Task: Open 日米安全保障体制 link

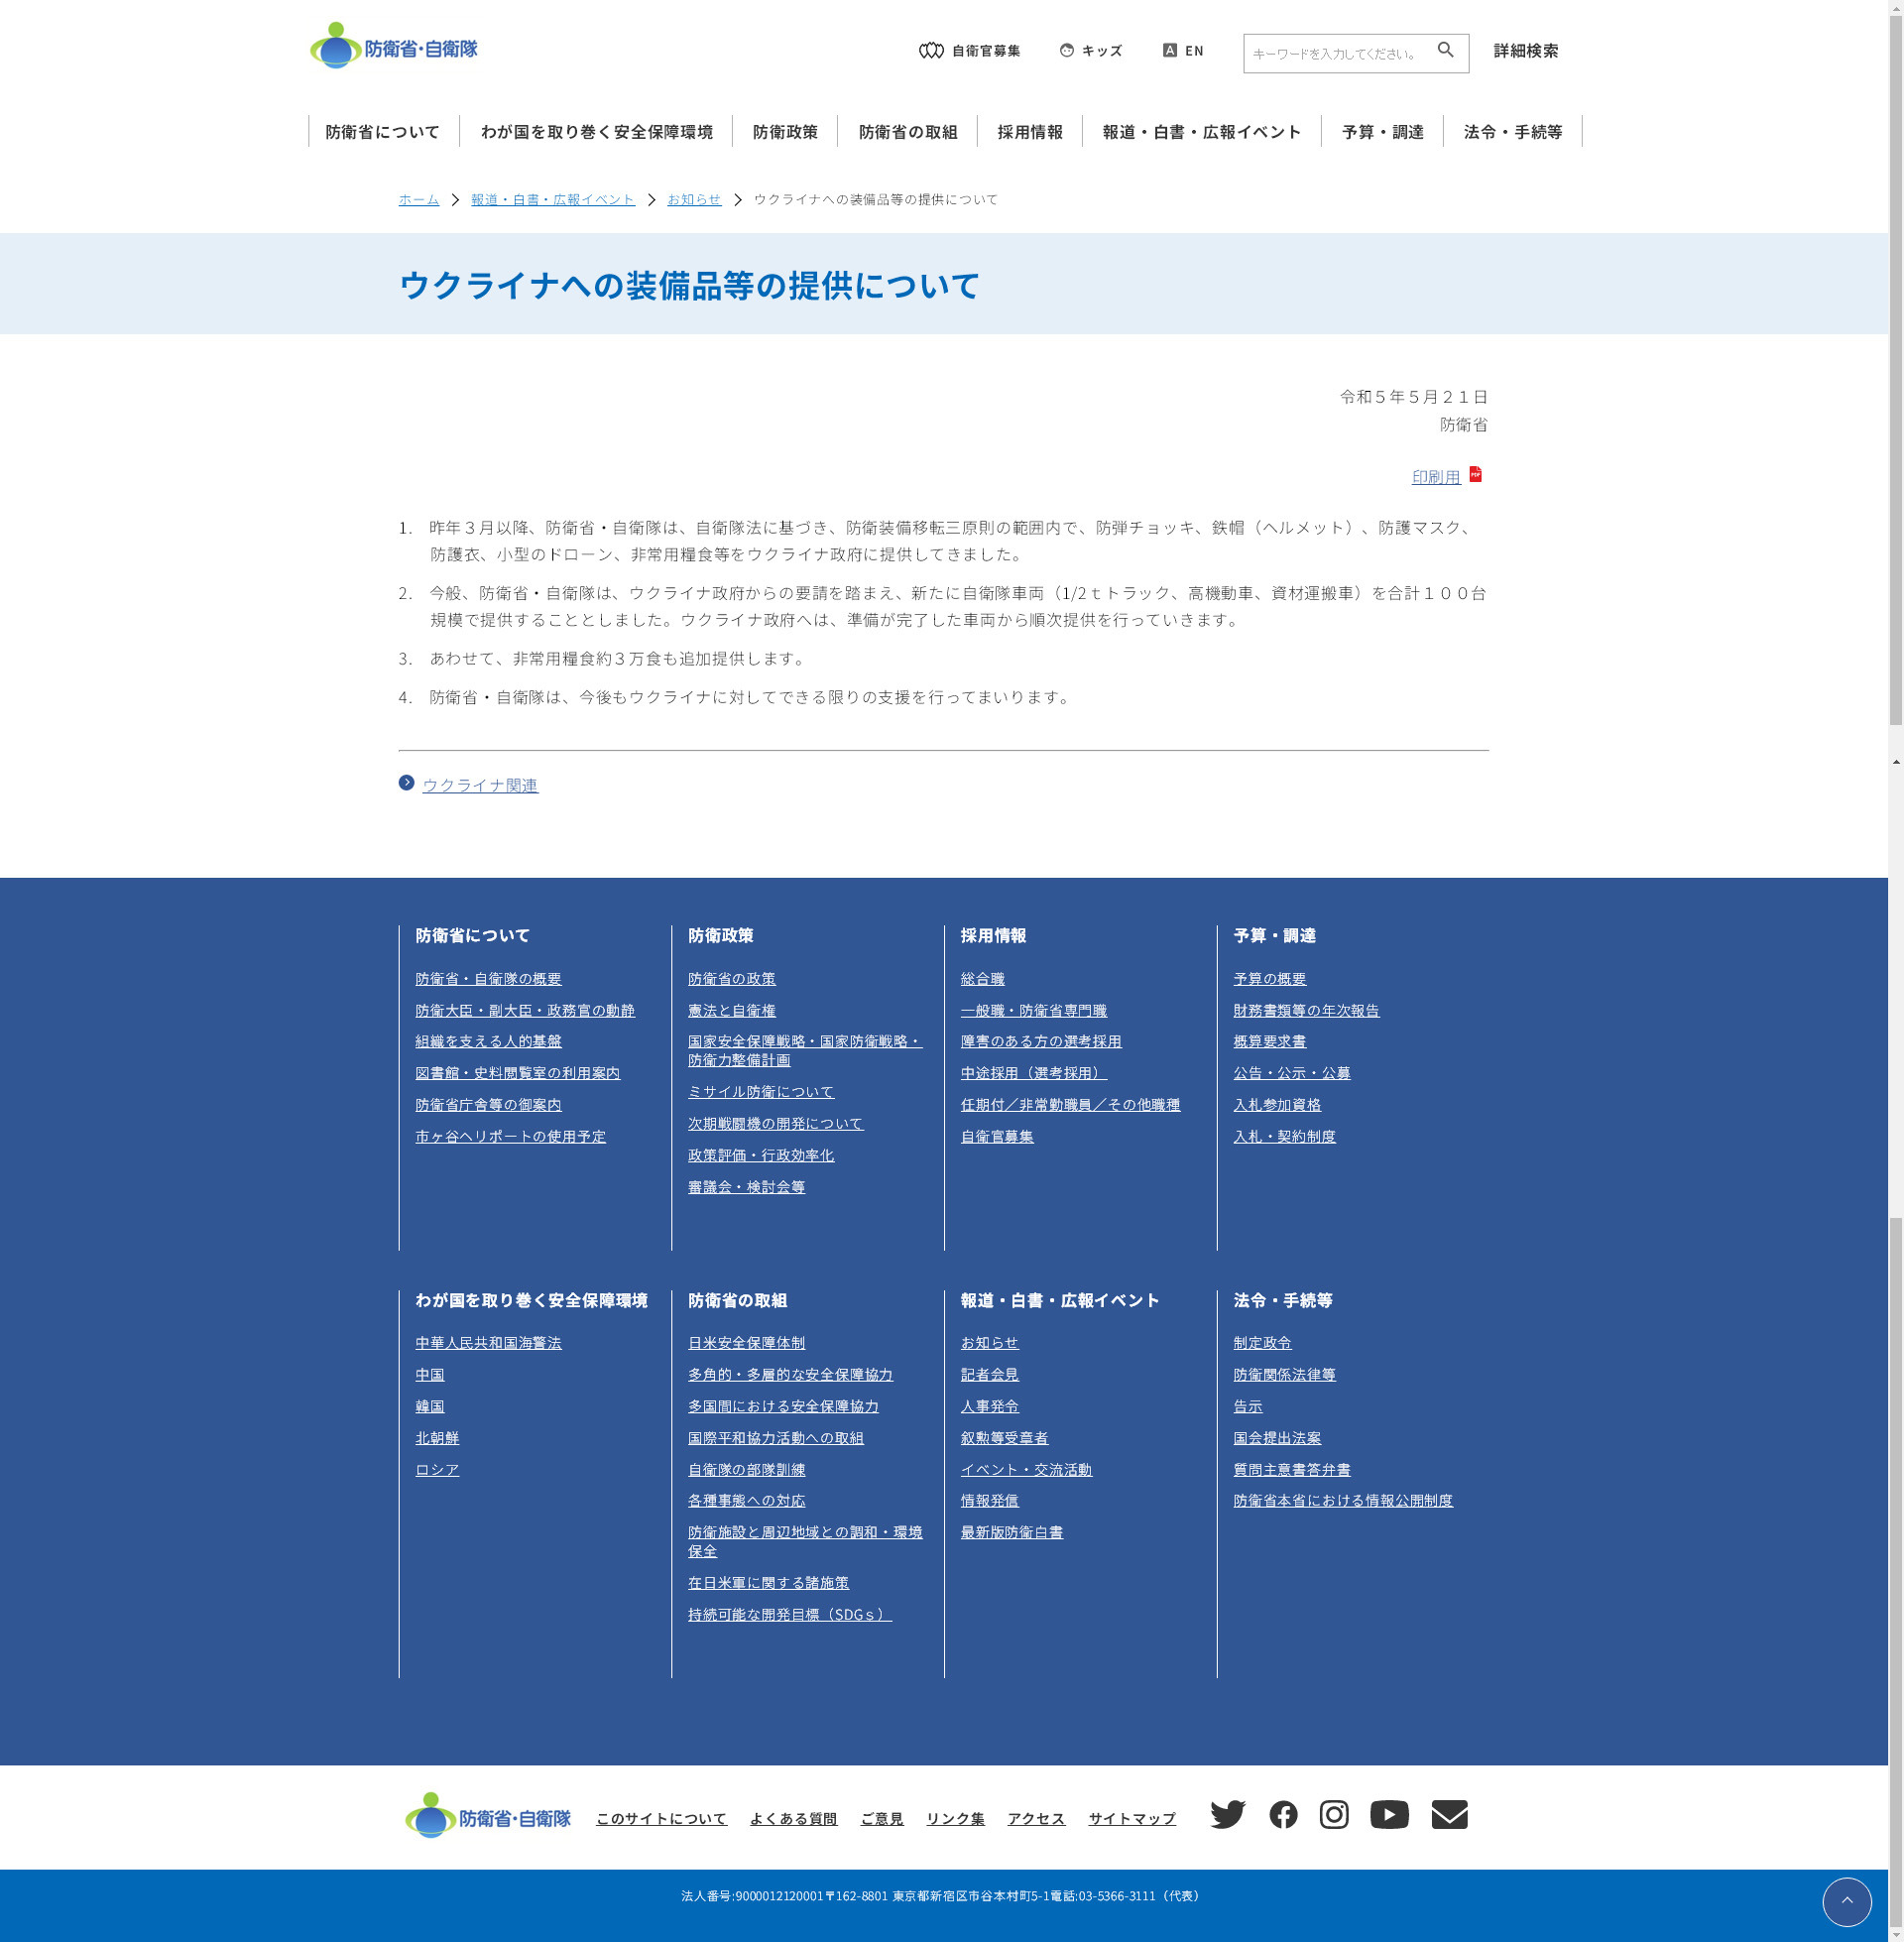Action: coord(746,1343)
